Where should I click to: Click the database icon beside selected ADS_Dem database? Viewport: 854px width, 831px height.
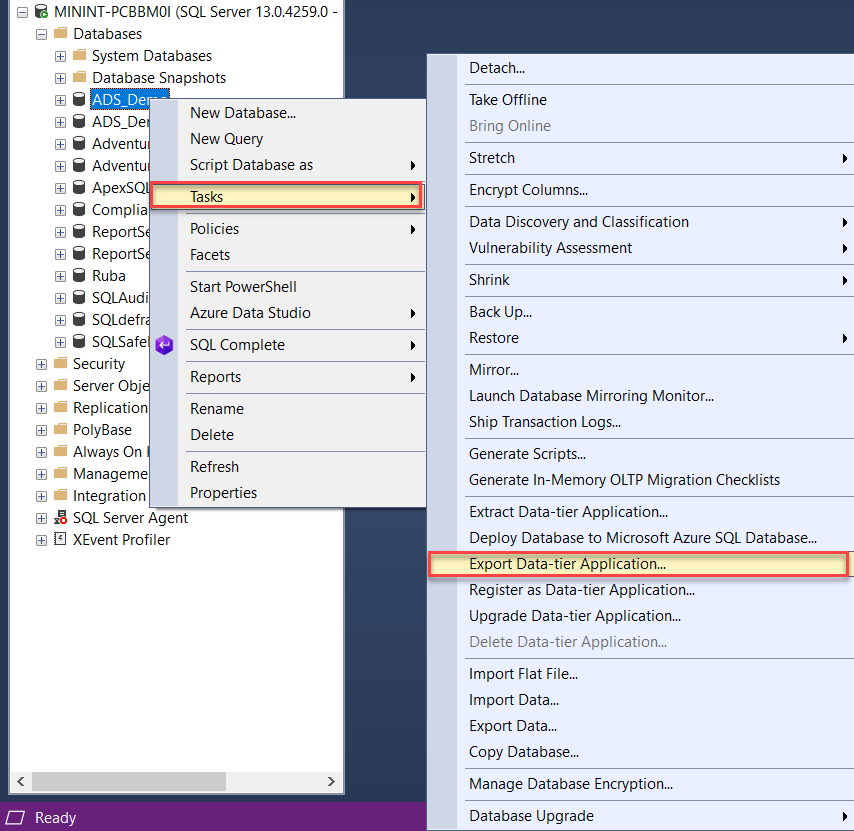click(x=78, y=99)
